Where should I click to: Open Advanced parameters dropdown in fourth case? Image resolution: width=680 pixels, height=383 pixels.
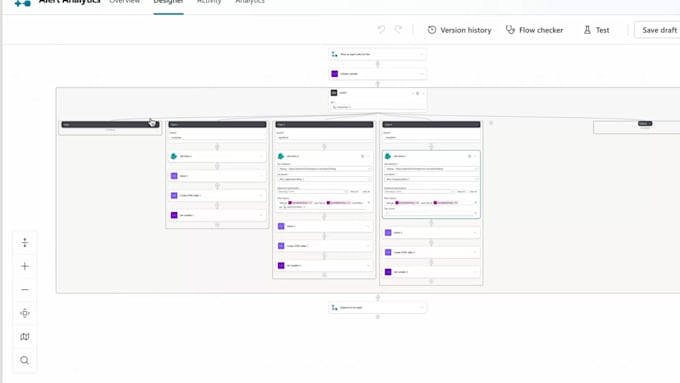pyautogui.click(x=419, y=191)
